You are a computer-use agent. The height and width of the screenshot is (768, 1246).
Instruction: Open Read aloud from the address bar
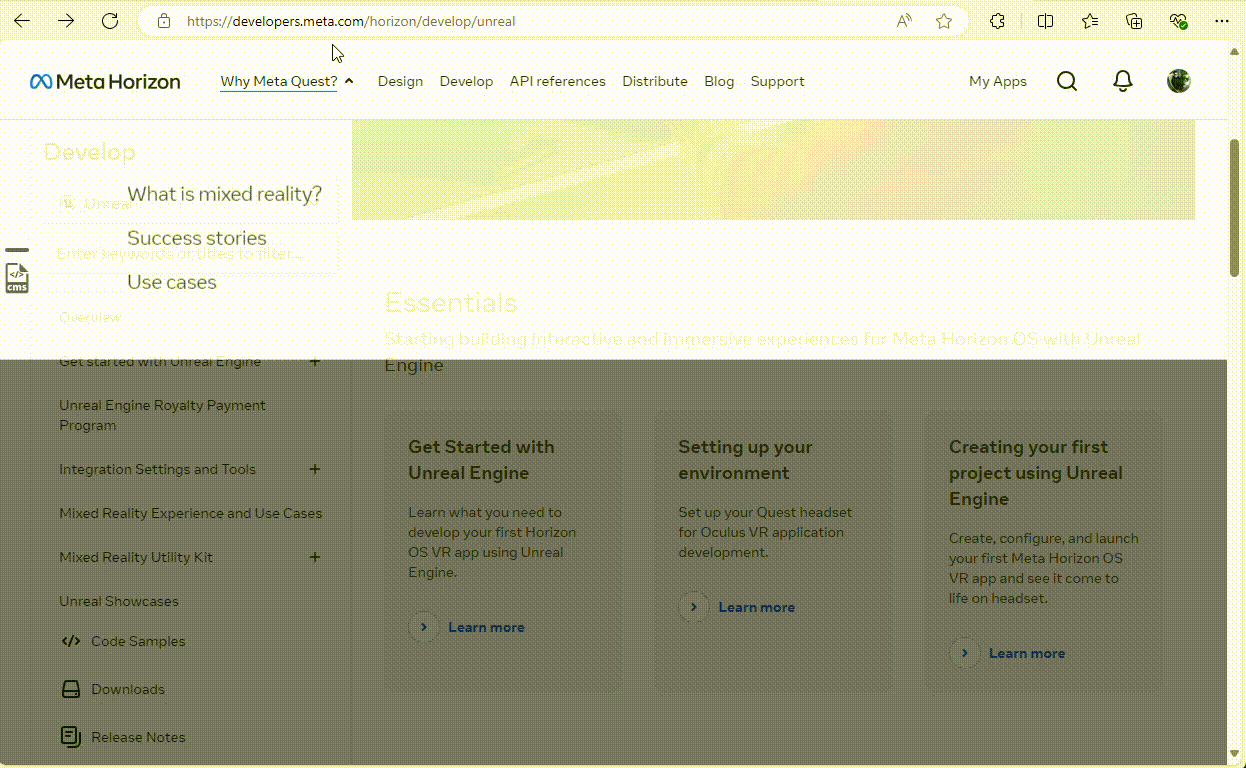[x=904, y=21]
